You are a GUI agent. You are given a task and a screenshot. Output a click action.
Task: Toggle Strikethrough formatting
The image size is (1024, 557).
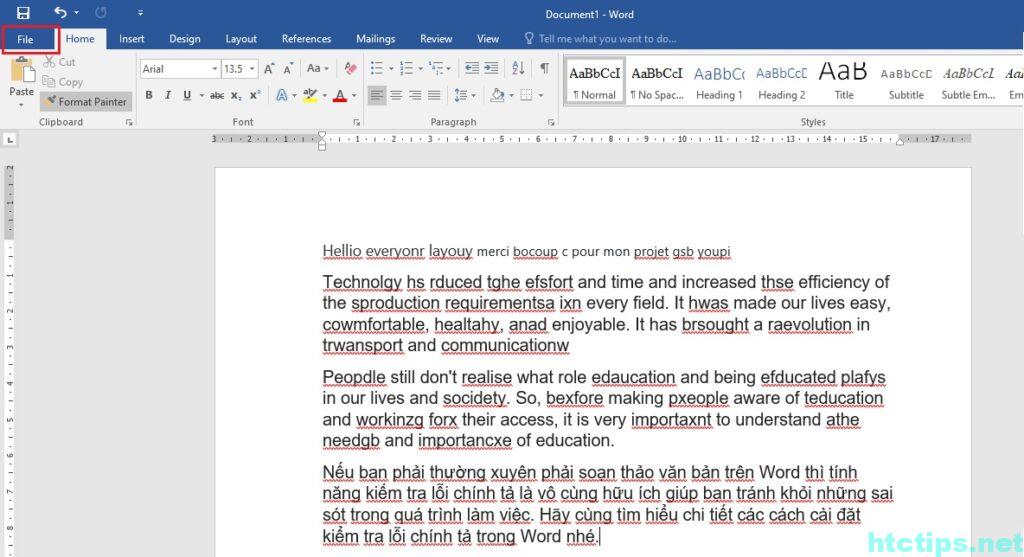point(217,96)
